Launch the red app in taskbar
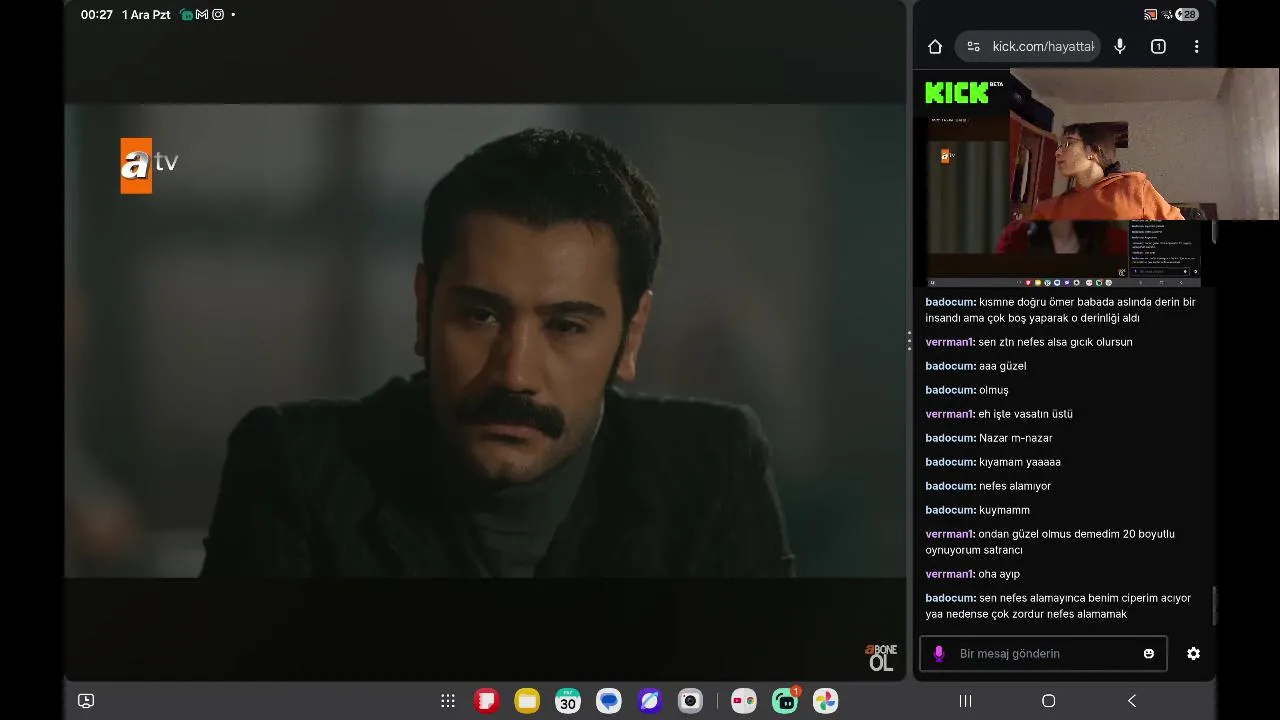This screenshot has height=720, width=1280. pyautogui.click(x=486, y=701)
